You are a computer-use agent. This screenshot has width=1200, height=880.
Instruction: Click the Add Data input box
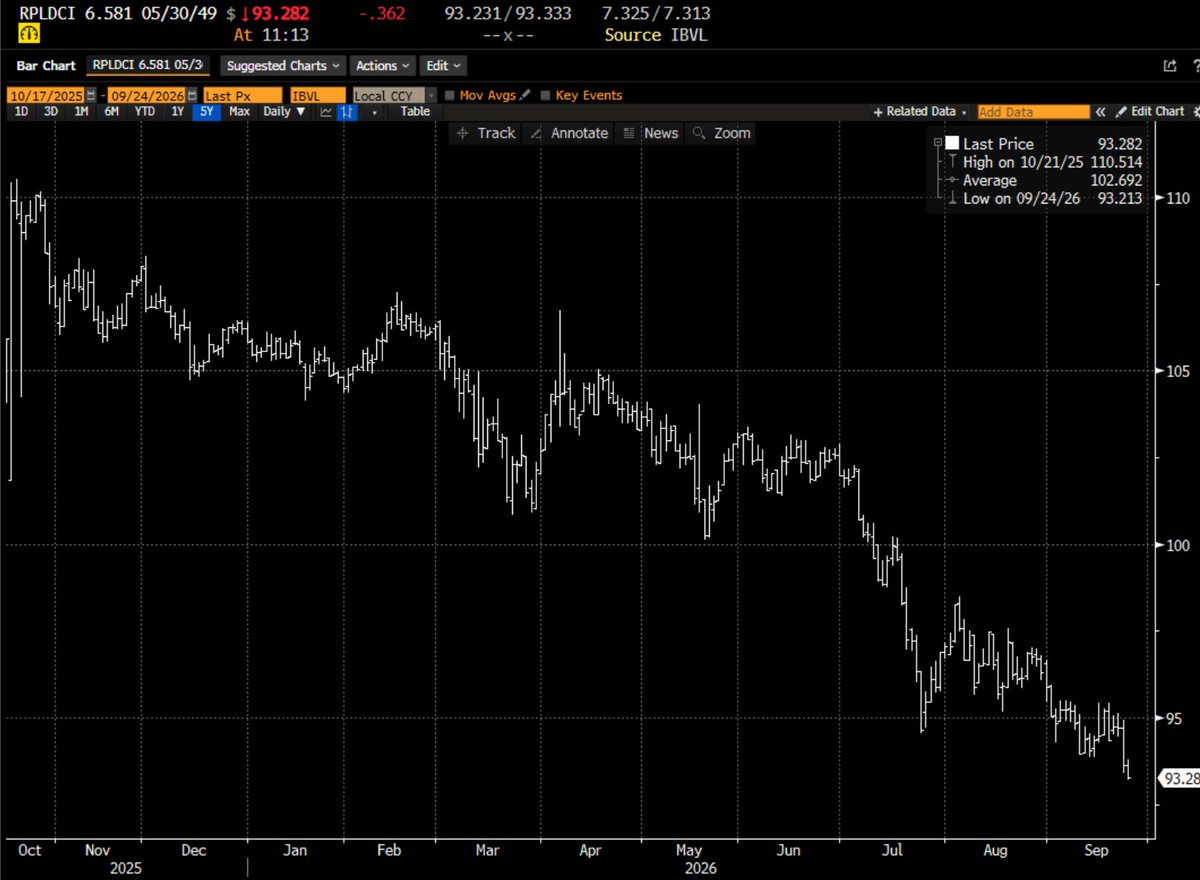pos(1033,112)
